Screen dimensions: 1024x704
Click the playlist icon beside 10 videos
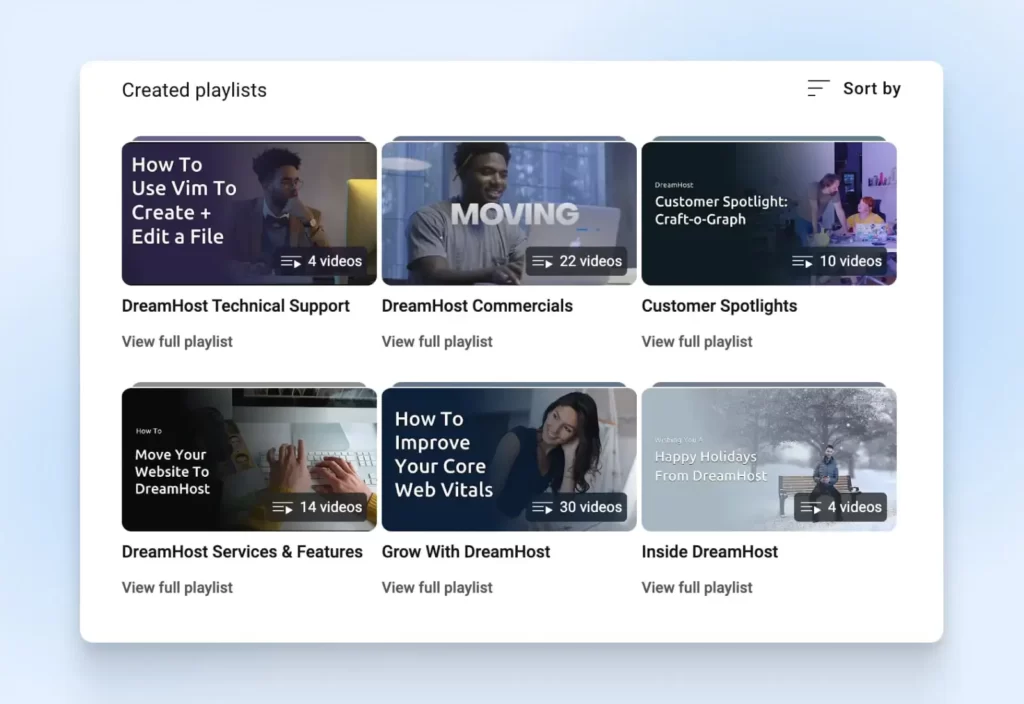click(802, 262)
